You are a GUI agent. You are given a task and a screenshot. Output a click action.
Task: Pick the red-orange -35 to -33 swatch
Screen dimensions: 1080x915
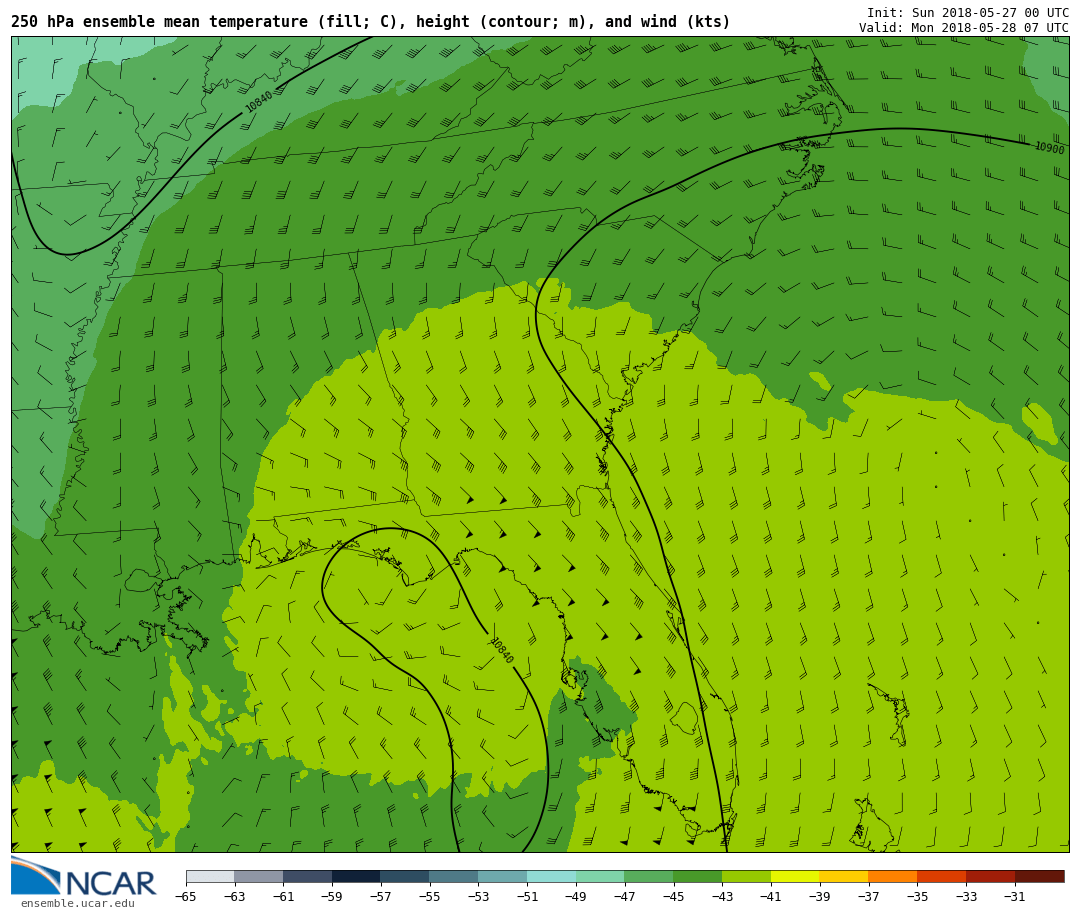click(x=942, y=876)
